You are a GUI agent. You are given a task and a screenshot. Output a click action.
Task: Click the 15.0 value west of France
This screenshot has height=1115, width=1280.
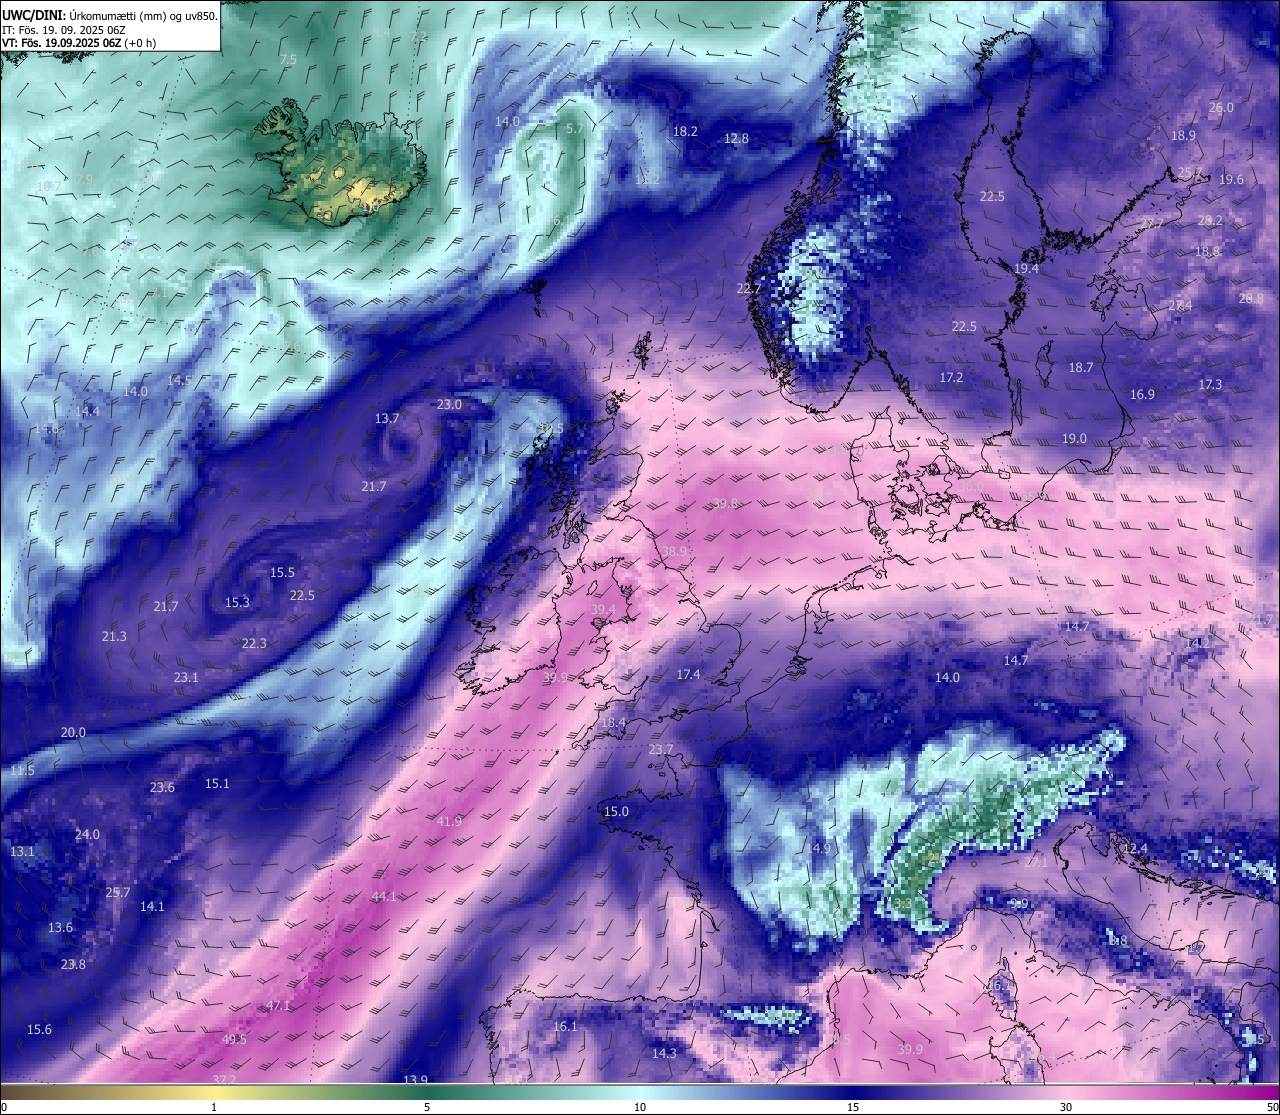[x=616, y=812]
